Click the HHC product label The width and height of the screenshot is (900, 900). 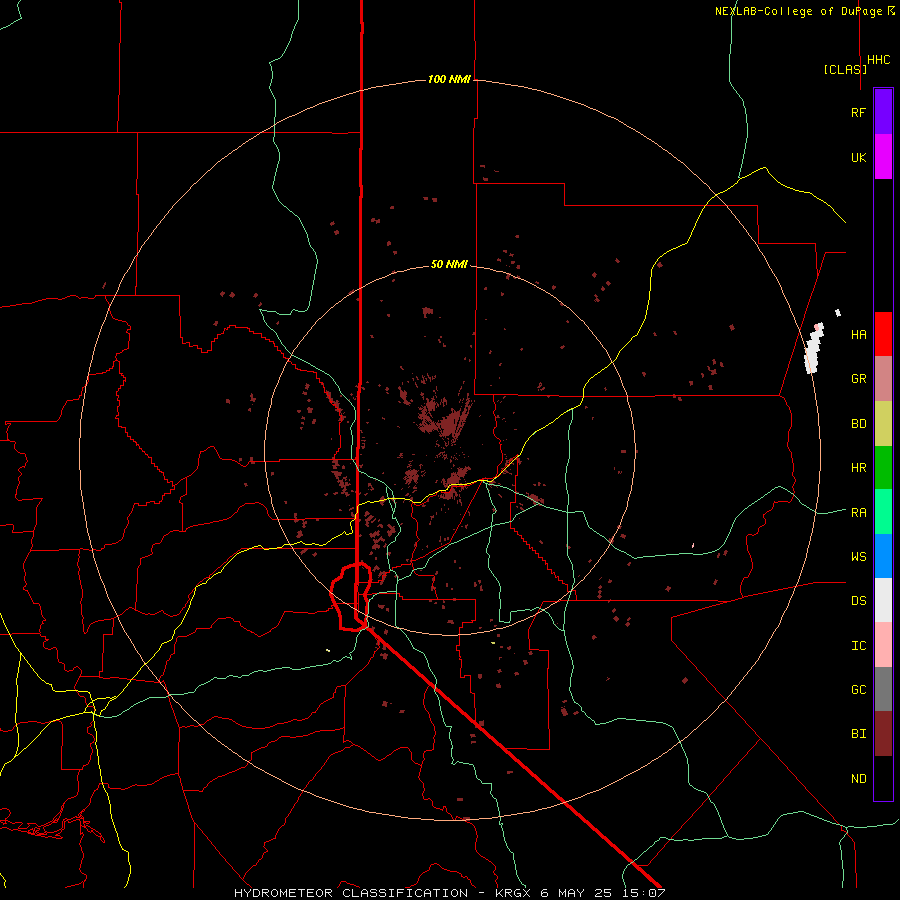click(879, 60)
